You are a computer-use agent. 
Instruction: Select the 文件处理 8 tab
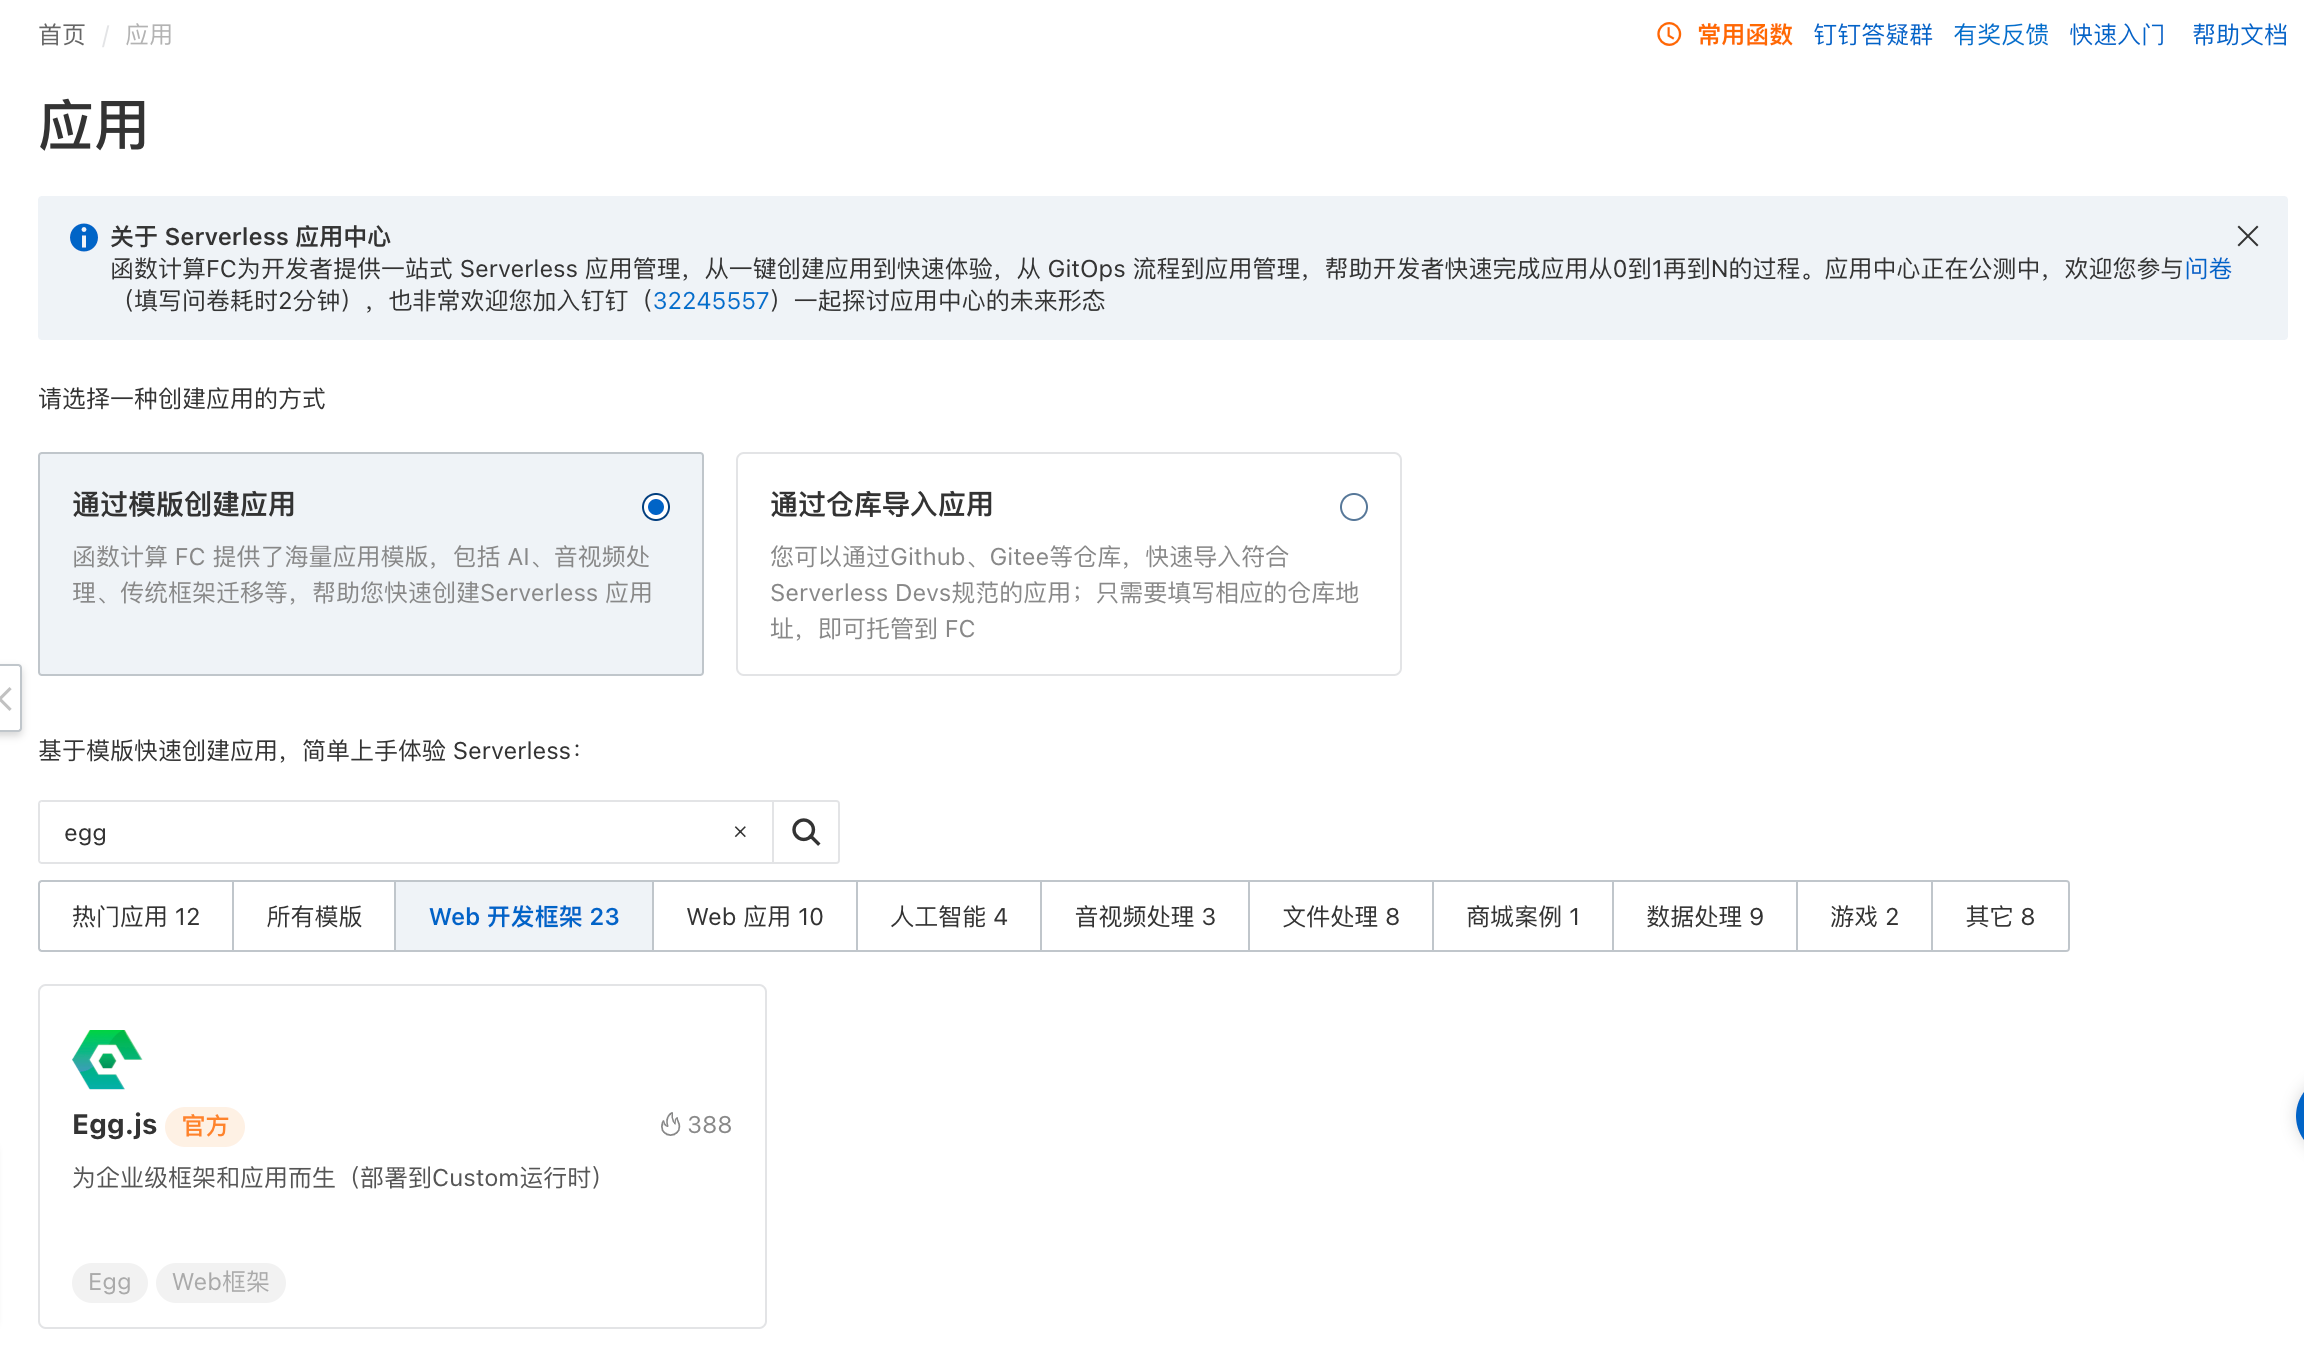pos(1341,916)
